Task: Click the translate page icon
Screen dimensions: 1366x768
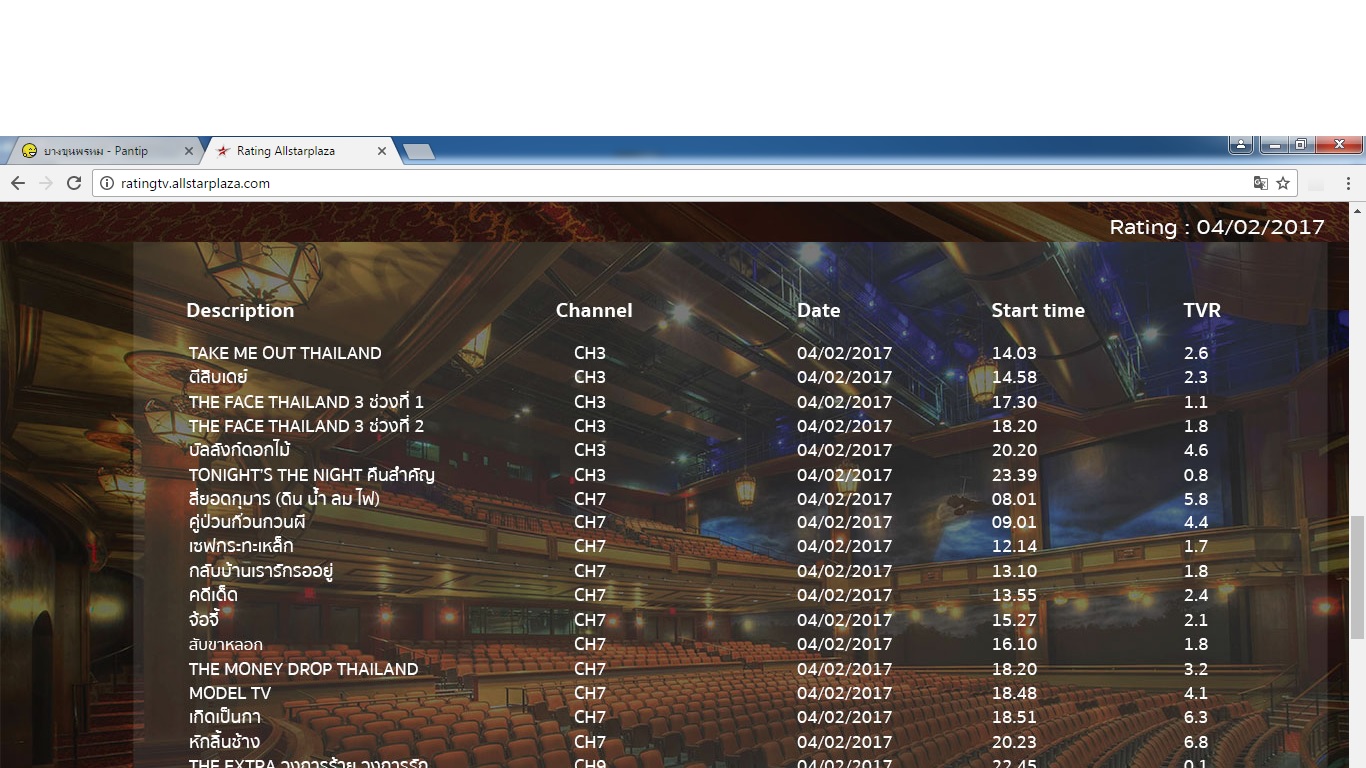Action: point(1261,183)
